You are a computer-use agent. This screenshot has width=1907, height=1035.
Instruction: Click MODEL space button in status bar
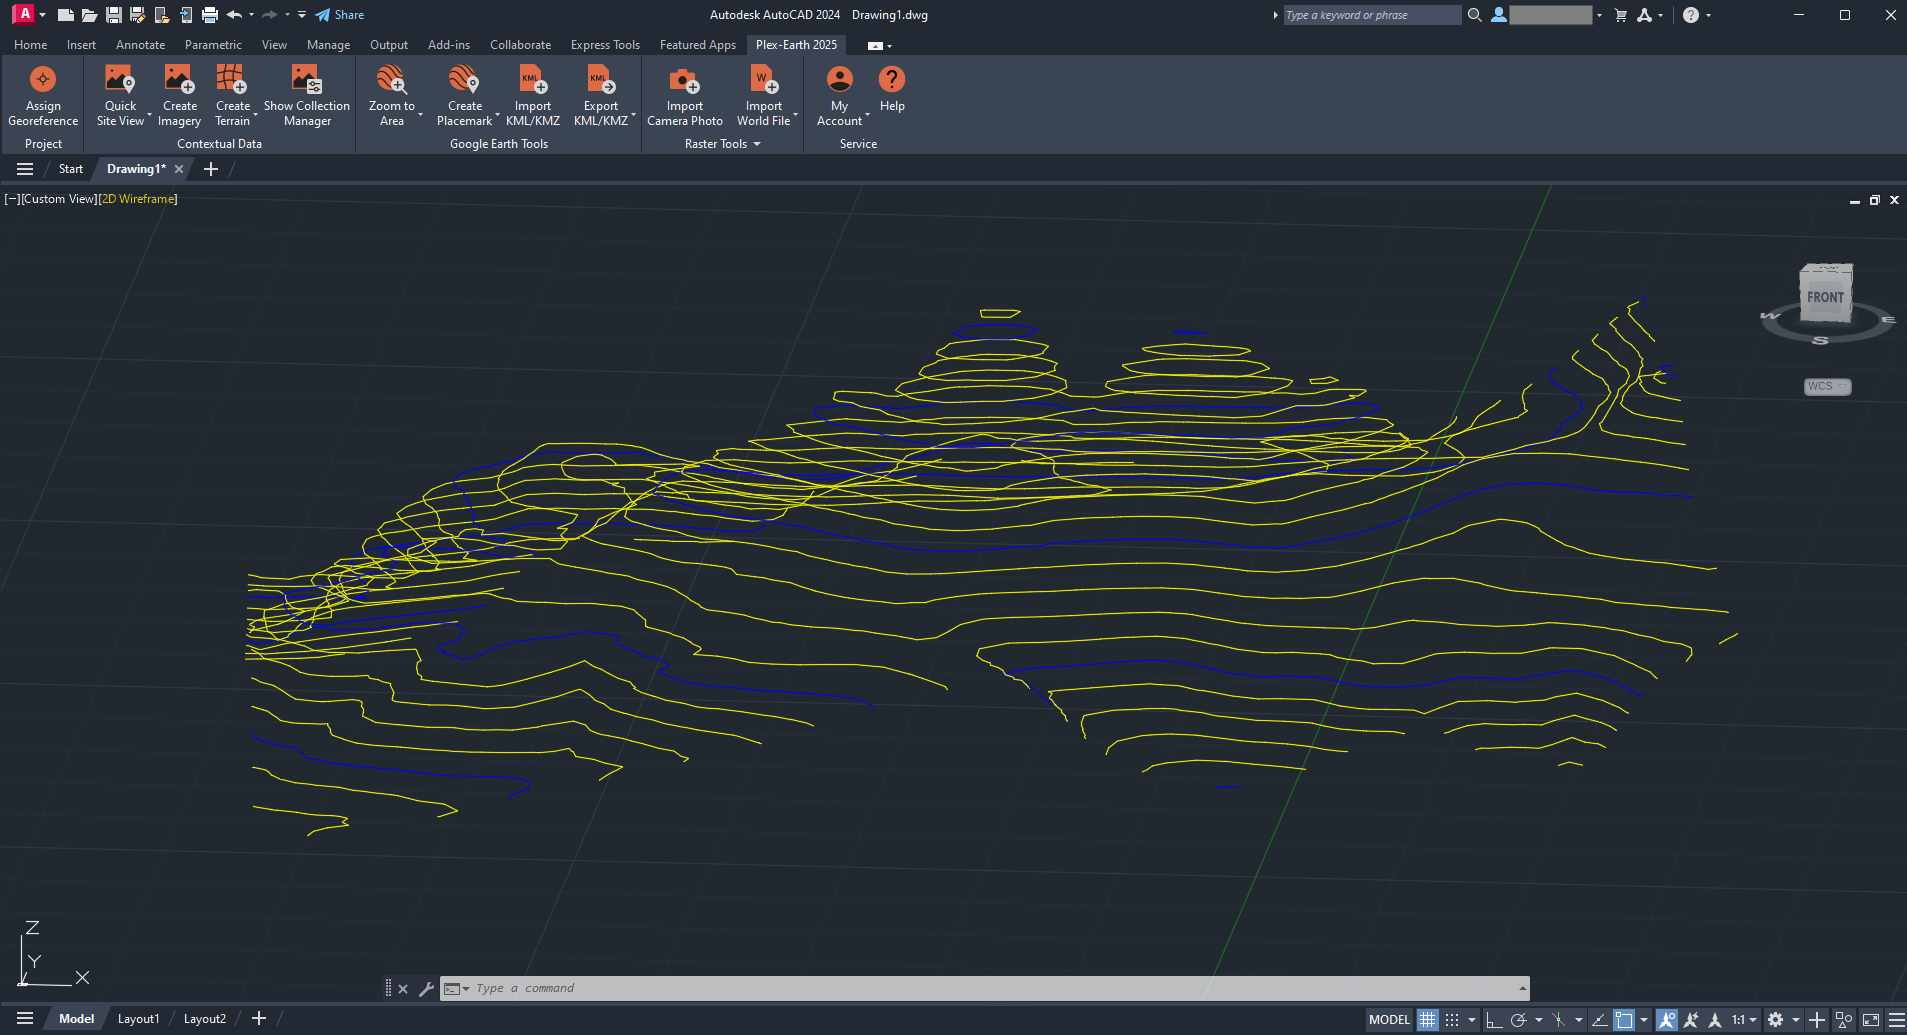click(x=1389, y=1020)
